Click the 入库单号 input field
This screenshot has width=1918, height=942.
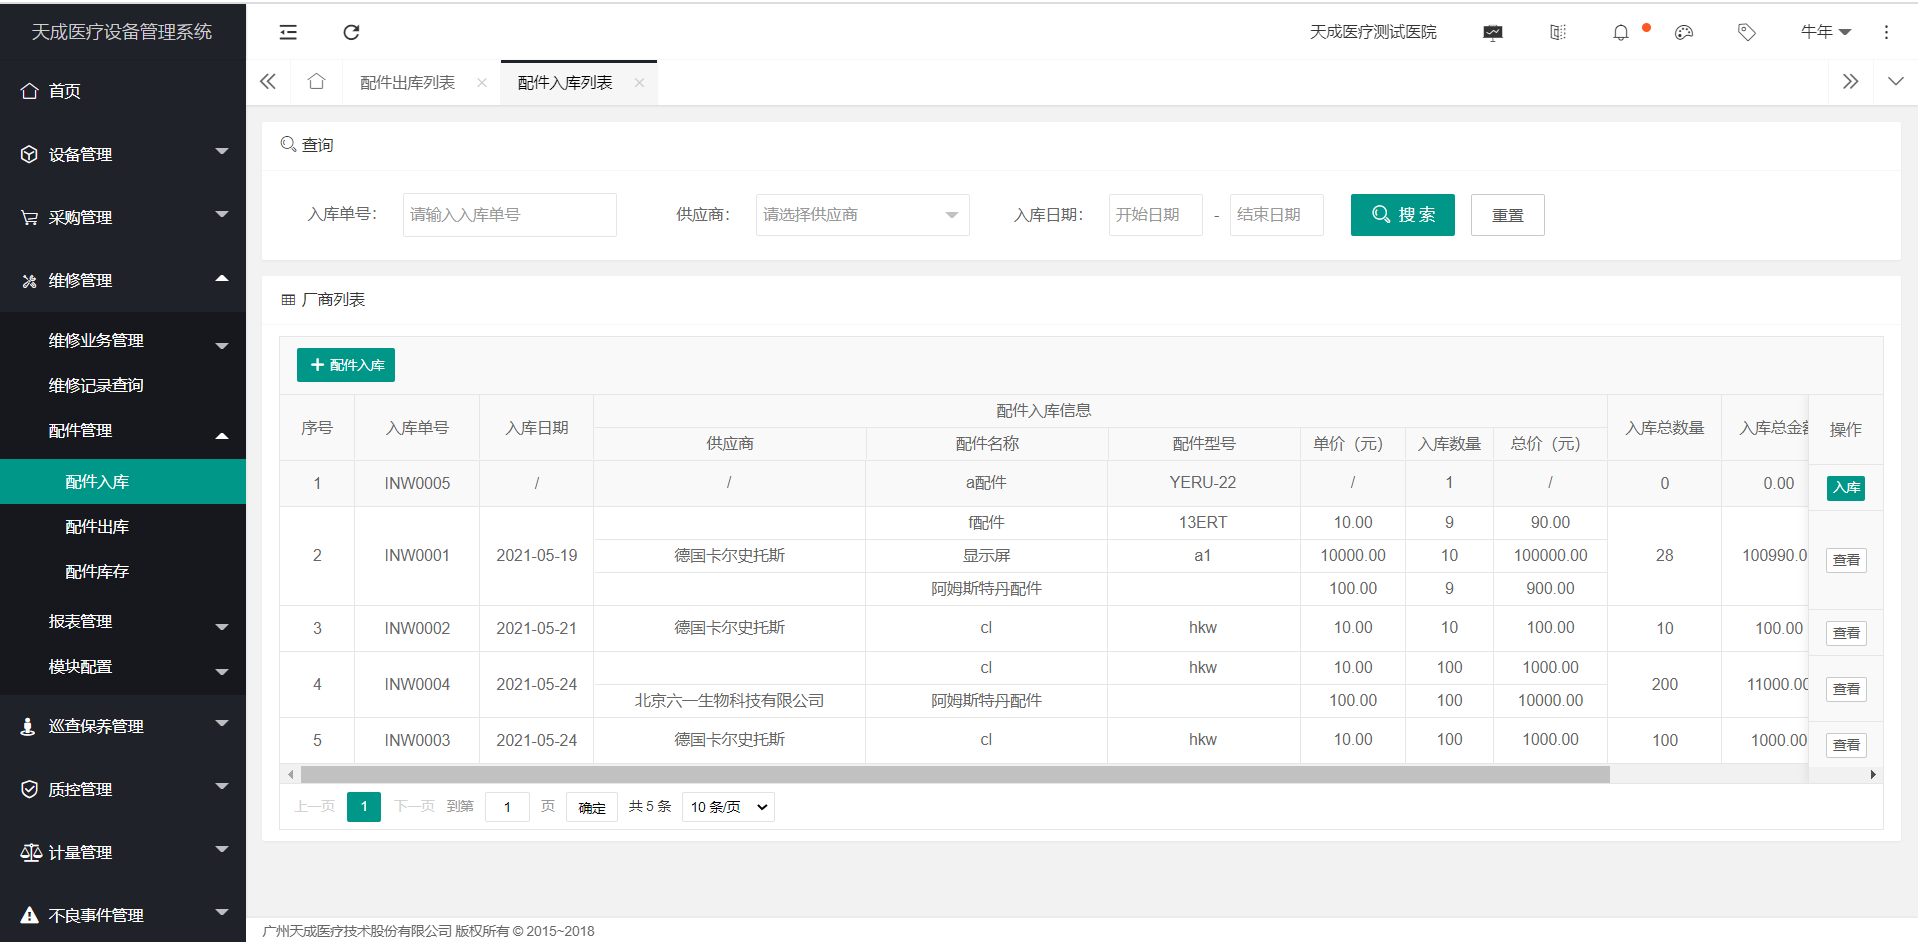point(510,215)
